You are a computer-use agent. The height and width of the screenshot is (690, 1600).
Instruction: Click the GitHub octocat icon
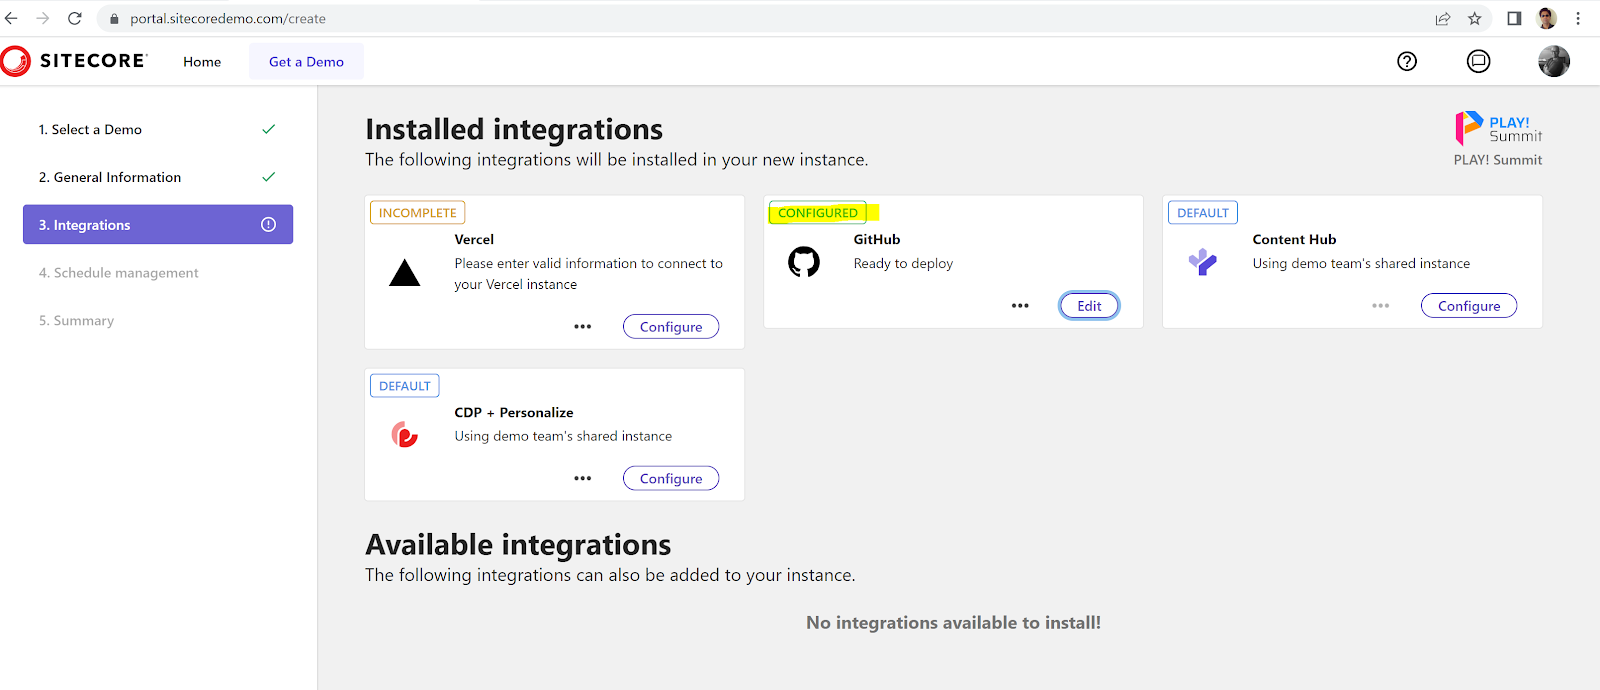(804, 262)
